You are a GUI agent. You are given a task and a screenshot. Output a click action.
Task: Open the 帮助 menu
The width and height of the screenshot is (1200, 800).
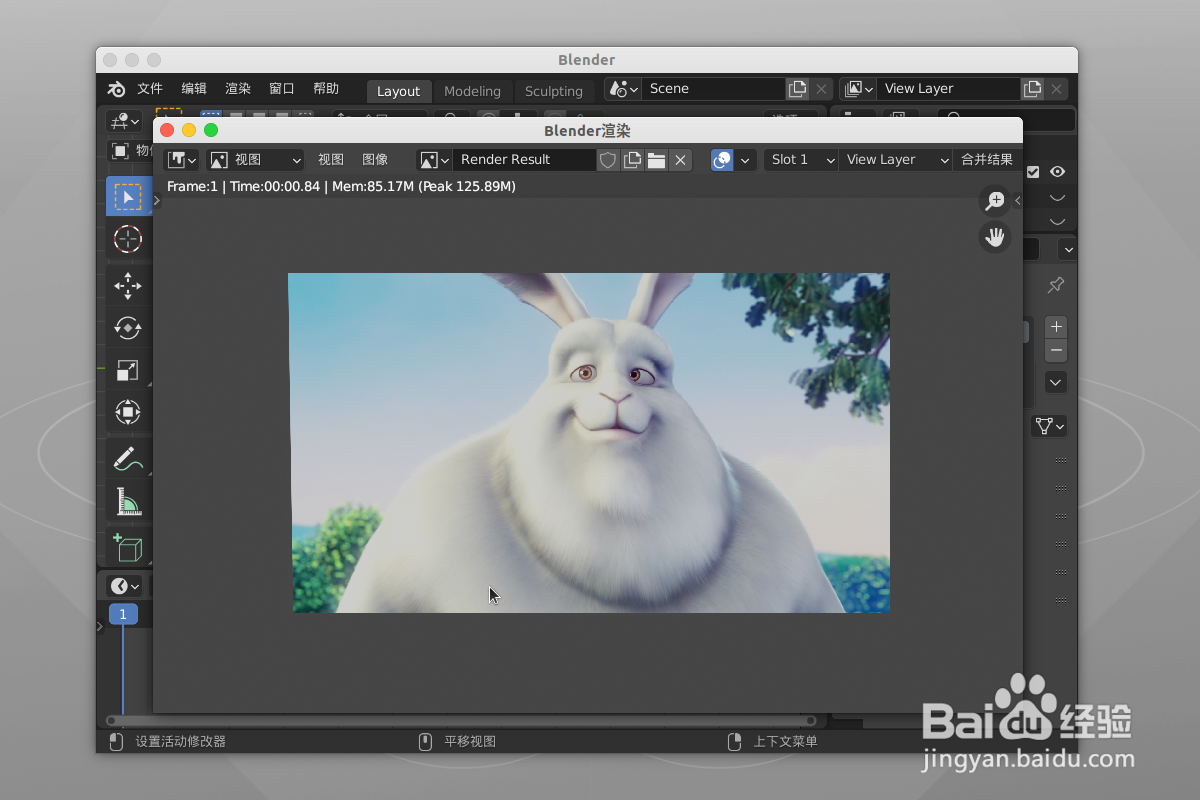tap(326, 89)
